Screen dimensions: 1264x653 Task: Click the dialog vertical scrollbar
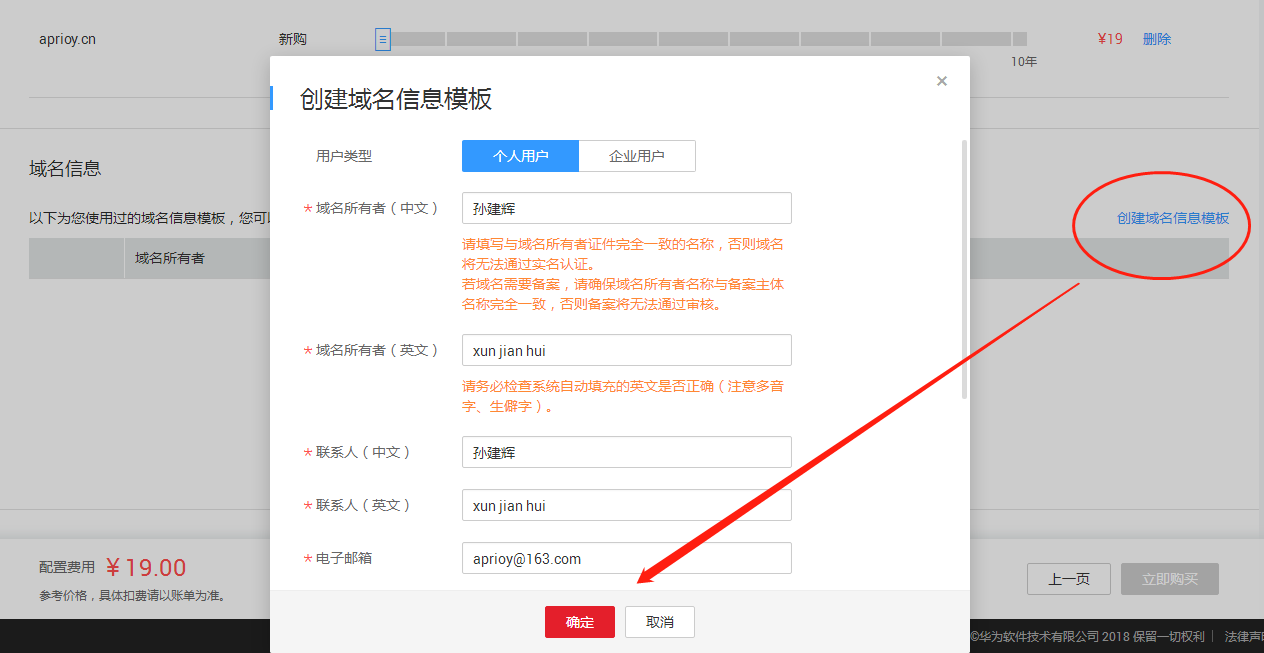[964, 270]
